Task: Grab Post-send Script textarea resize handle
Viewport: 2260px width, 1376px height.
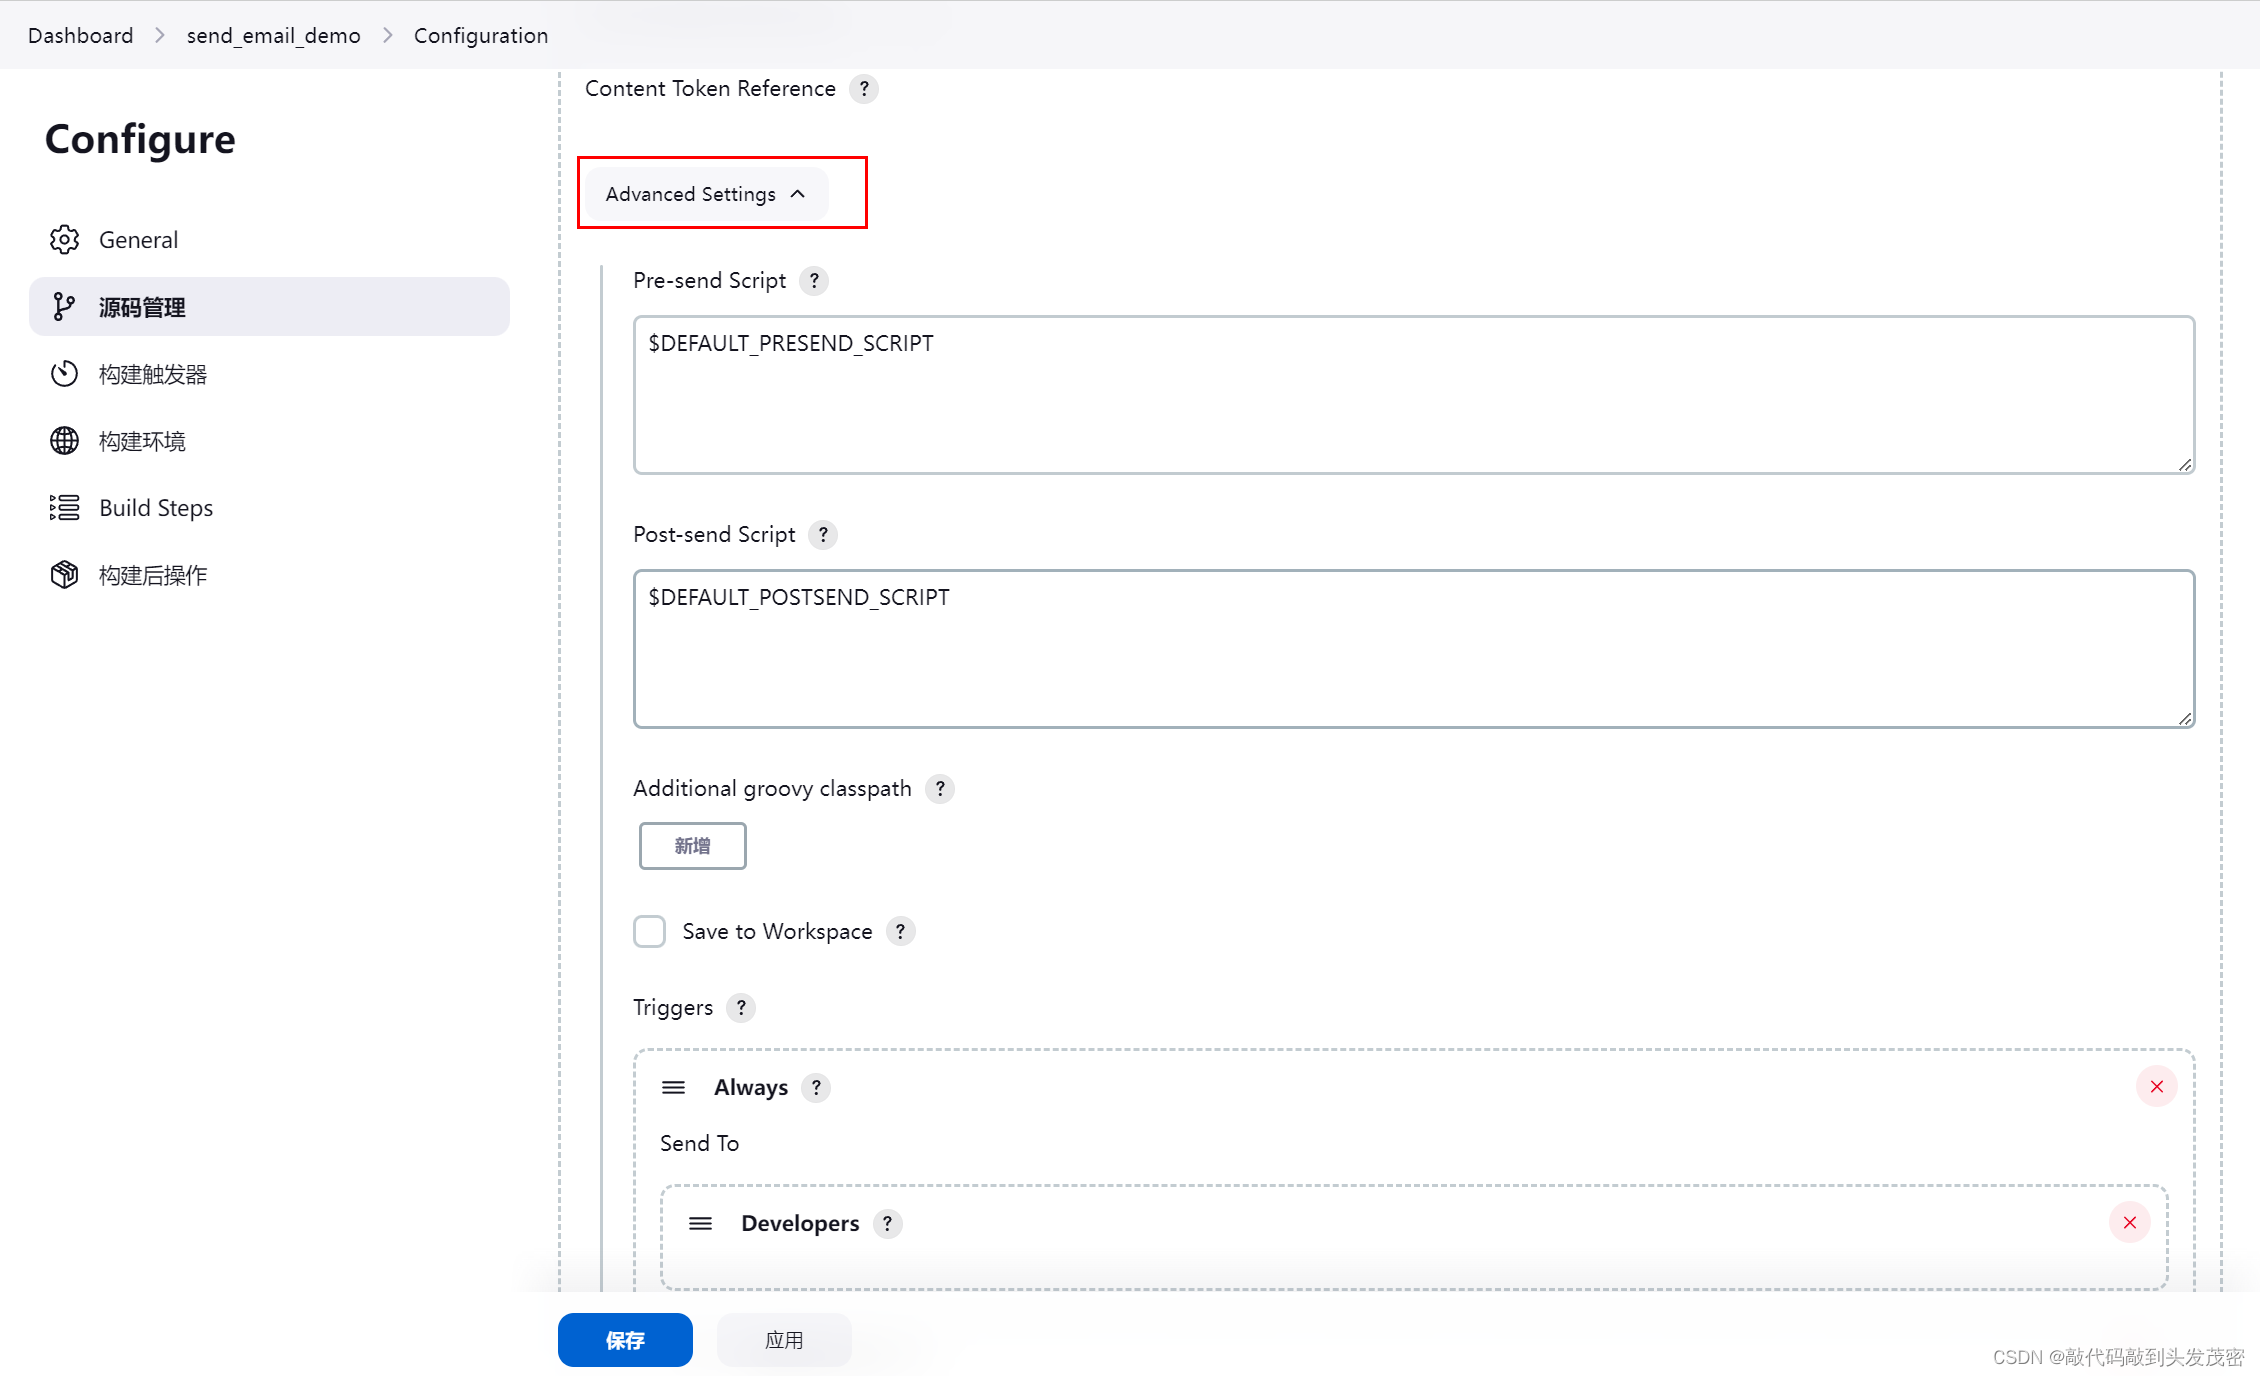Action: pyautogui.click(x=2185, y=719)
